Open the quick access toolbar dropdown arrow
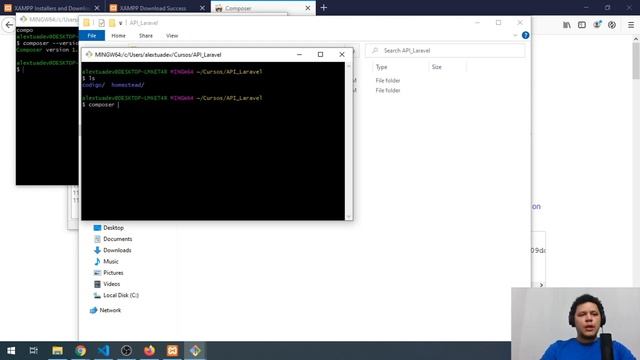The image size is (640, 360). coord(120,23)
